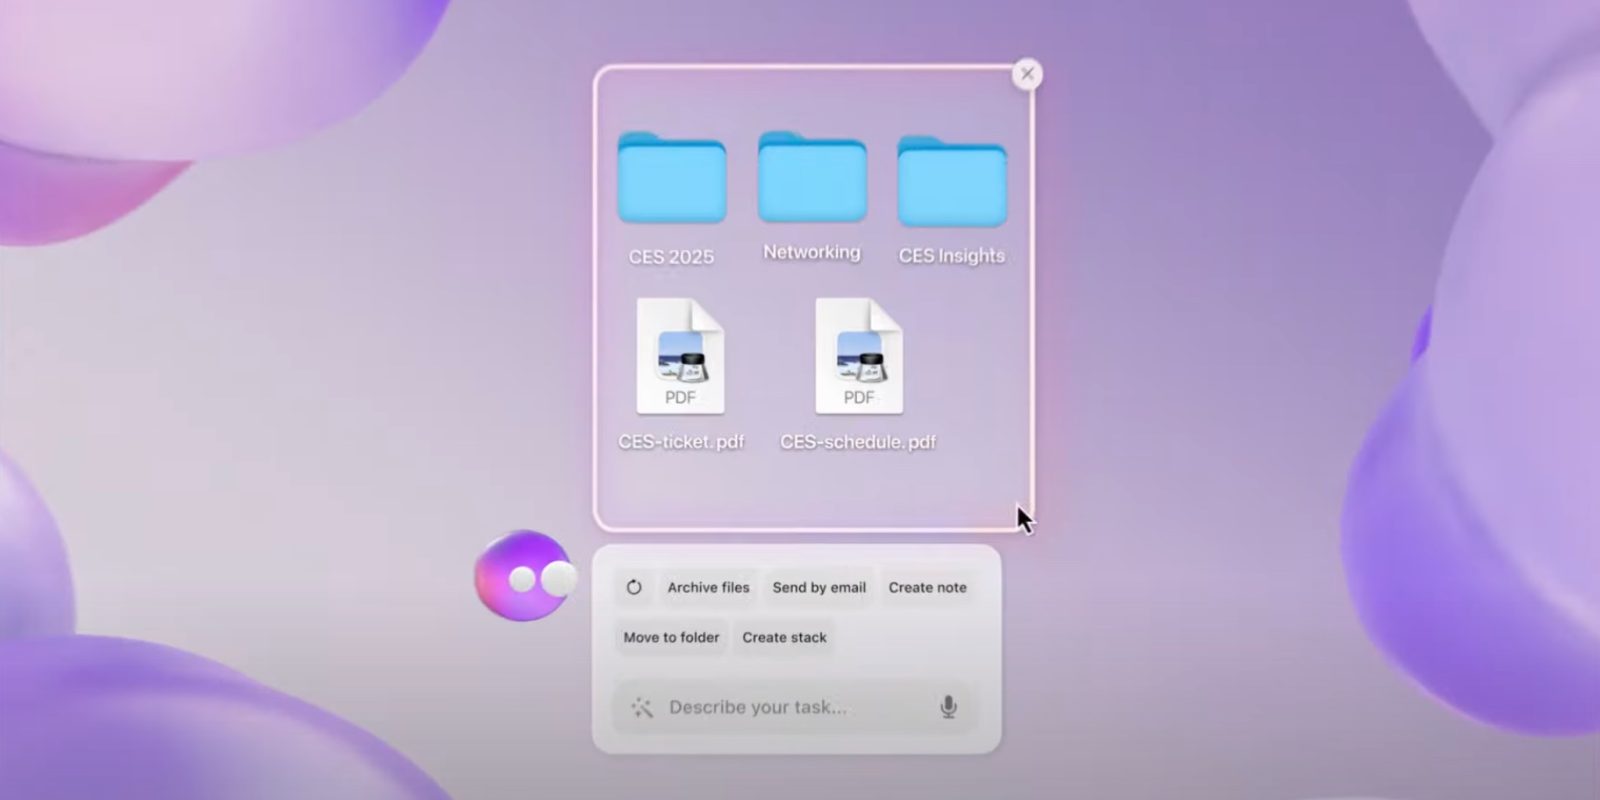This screenshot has height=800, width=1600.
Task: Close the file selection panel
Action: point(1027,74)
